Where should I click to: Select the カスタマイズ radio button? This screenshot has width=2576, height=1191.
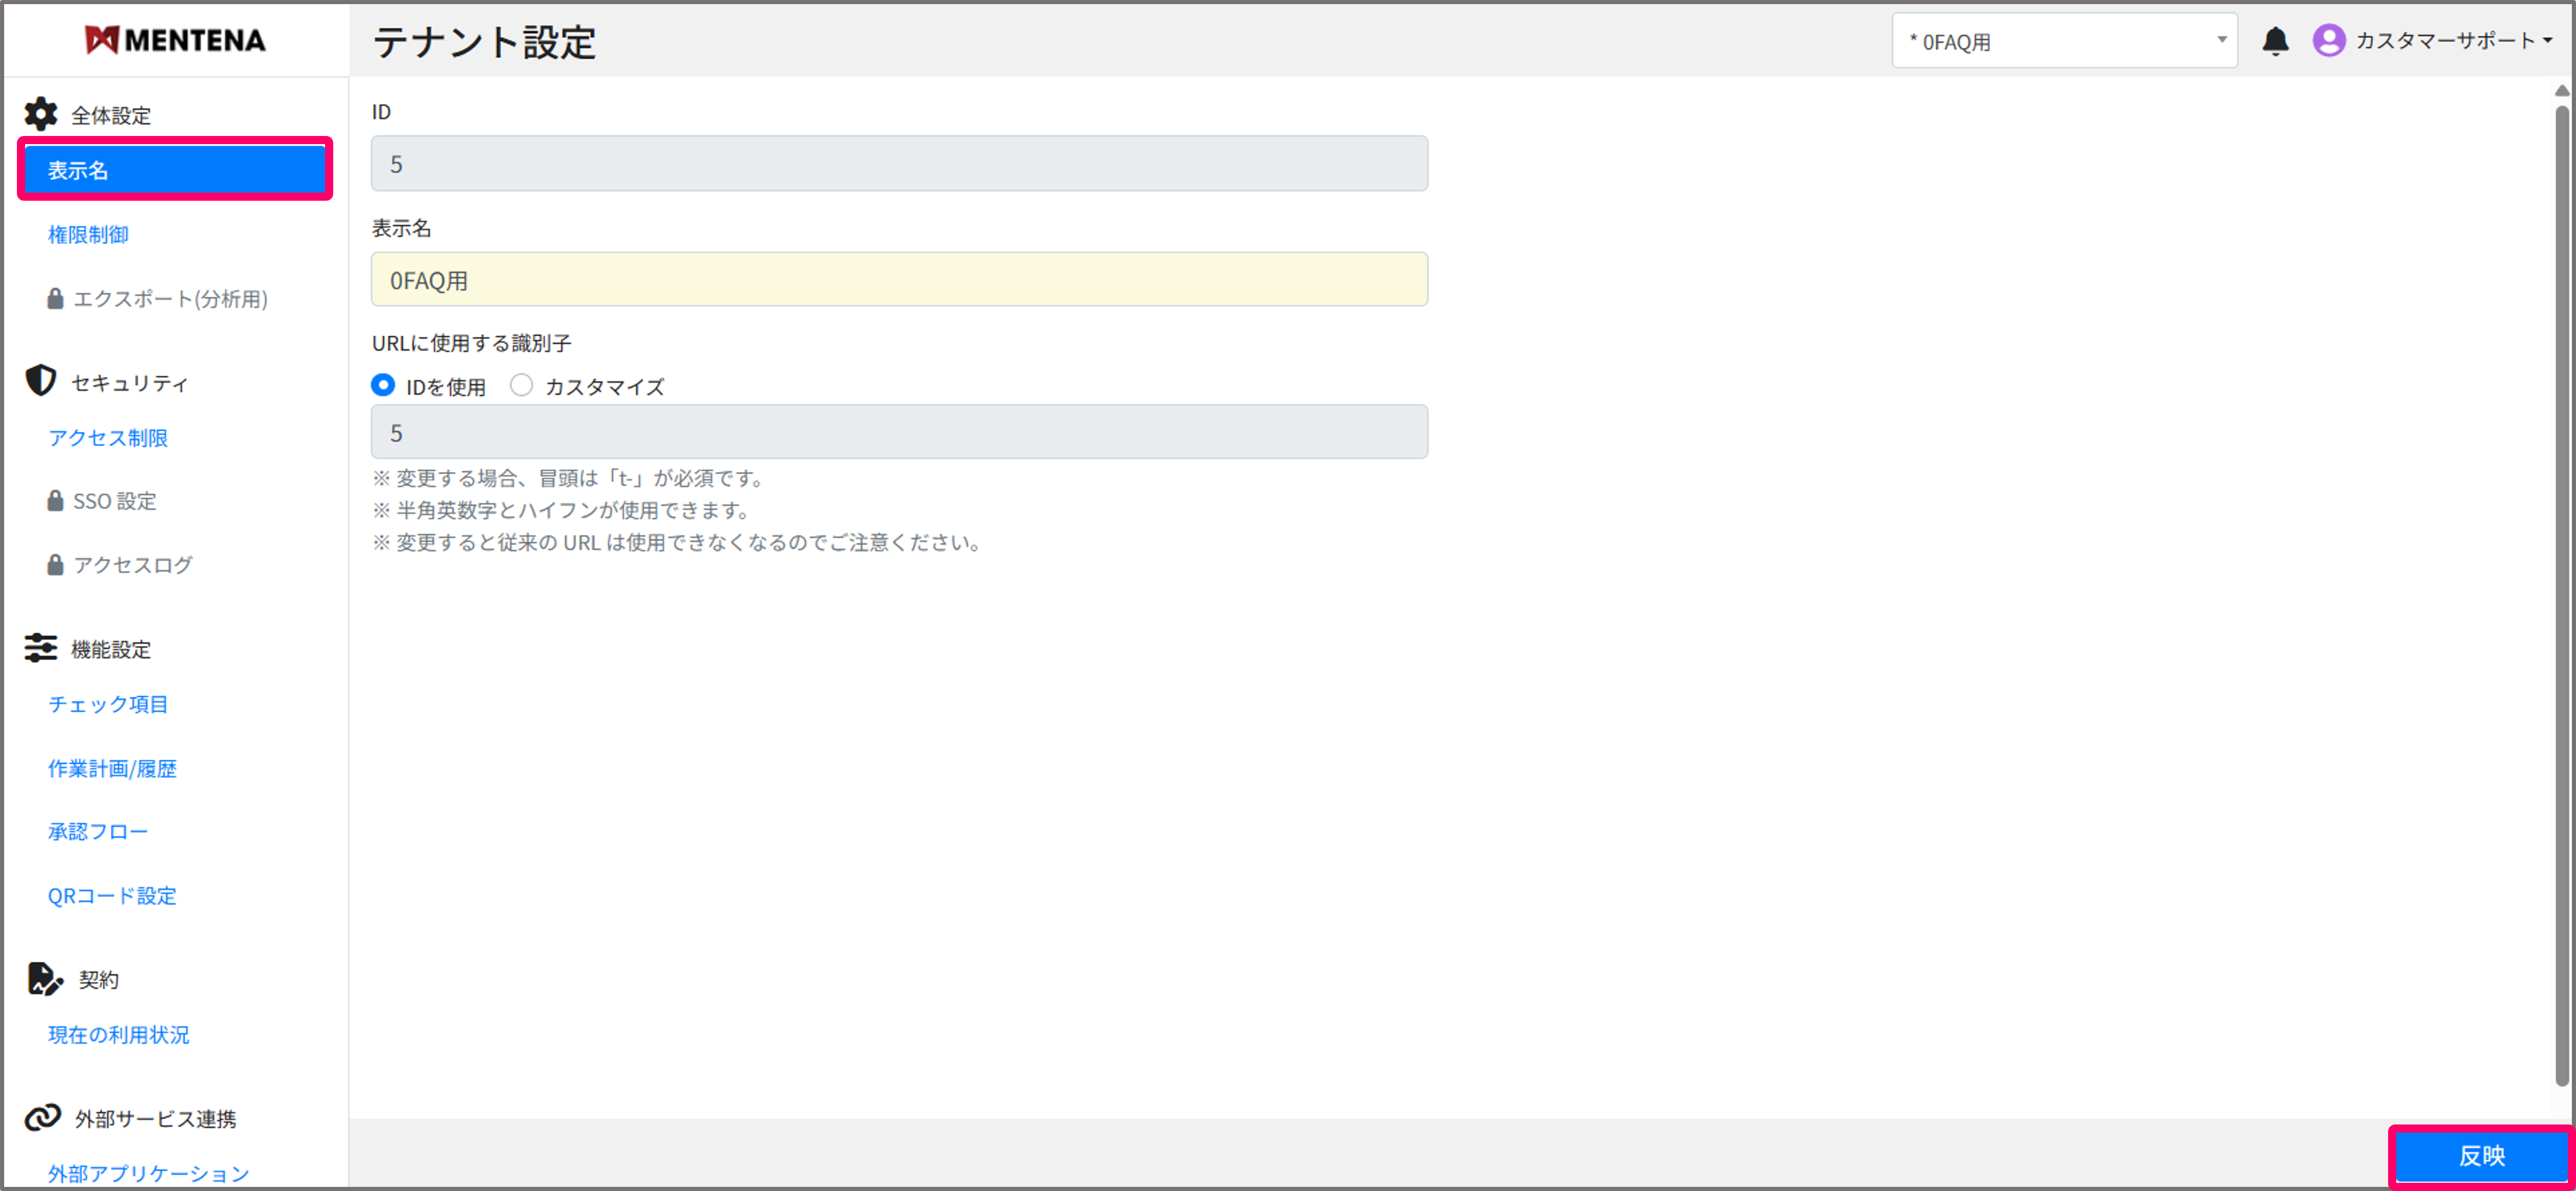pyautogui.click(x=521, y=385)
